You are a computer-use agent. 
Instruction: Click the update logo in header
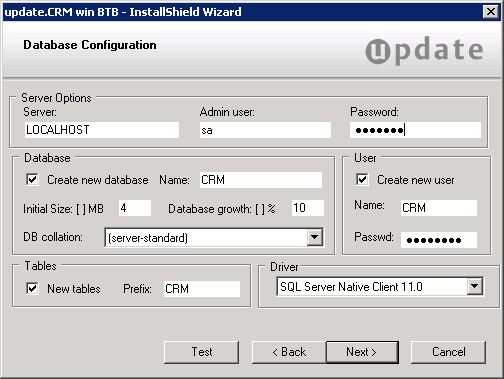(x=424, y=51)
